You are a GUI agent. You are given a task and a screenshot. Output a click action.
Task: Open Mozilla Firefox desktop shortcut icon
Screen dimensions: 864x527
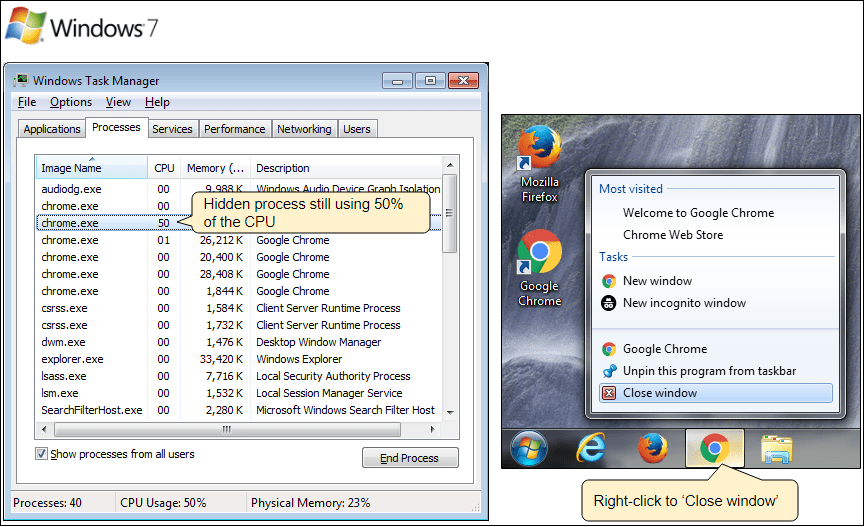coord(539,148)
